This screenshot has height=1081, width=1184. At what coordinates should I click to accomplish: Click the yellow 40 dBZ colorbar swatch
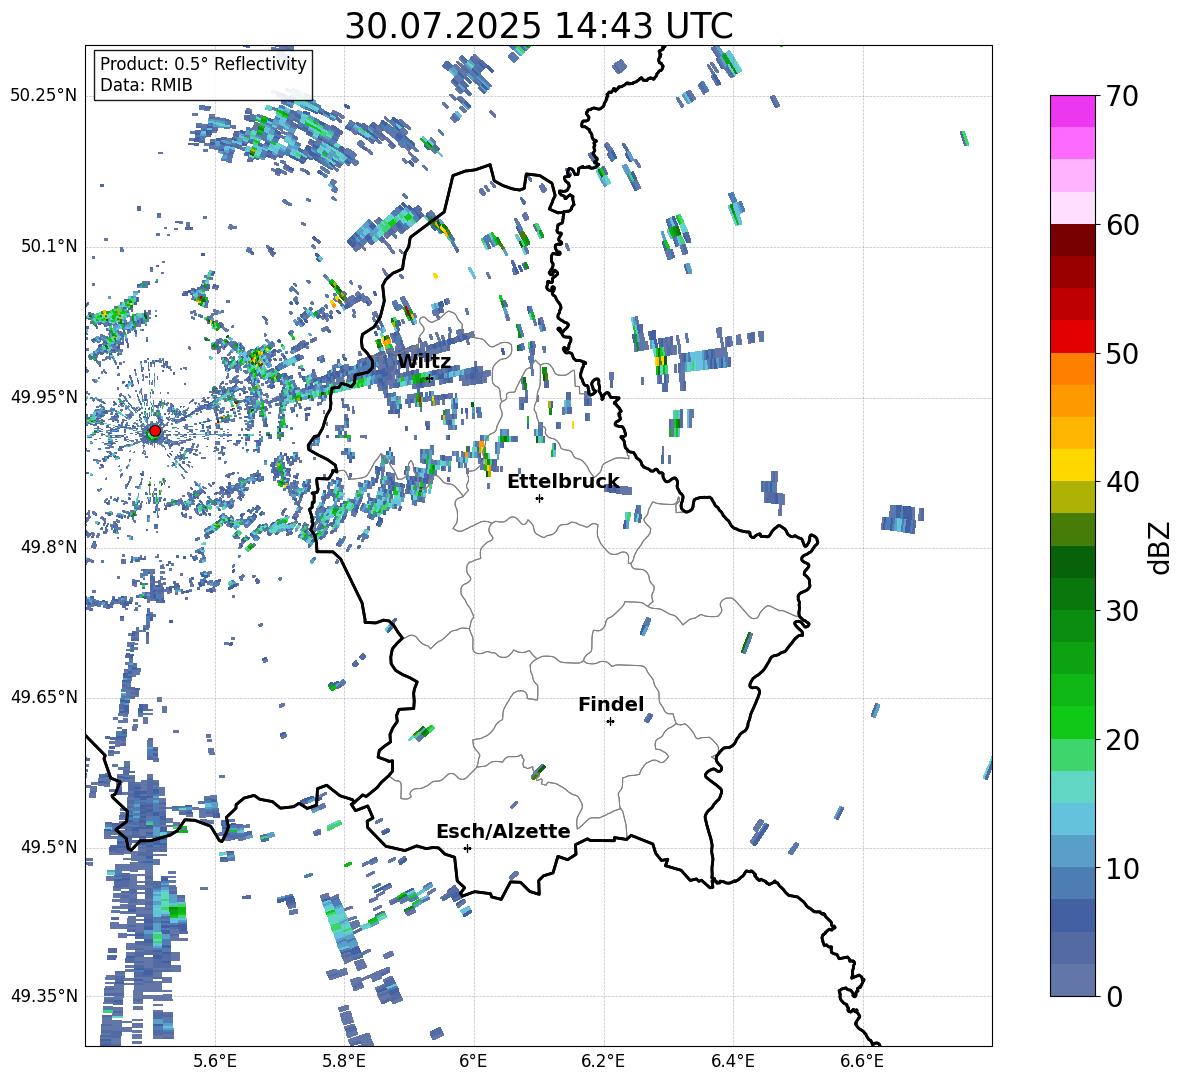point(1072,465)
